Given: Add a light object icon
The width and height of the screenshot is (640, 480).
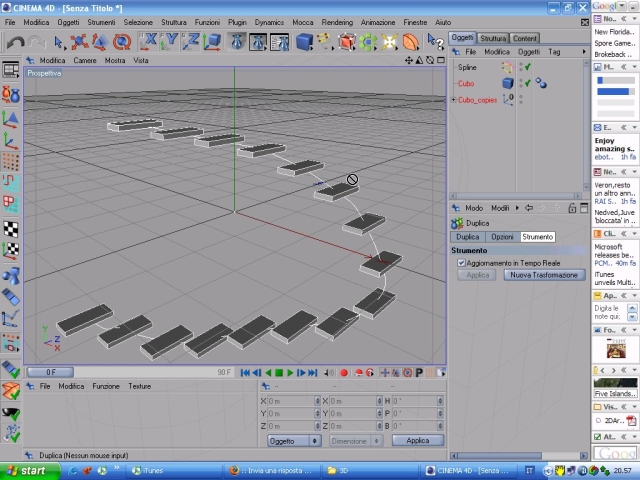Looking at the screenshot, I should point(389,42).
